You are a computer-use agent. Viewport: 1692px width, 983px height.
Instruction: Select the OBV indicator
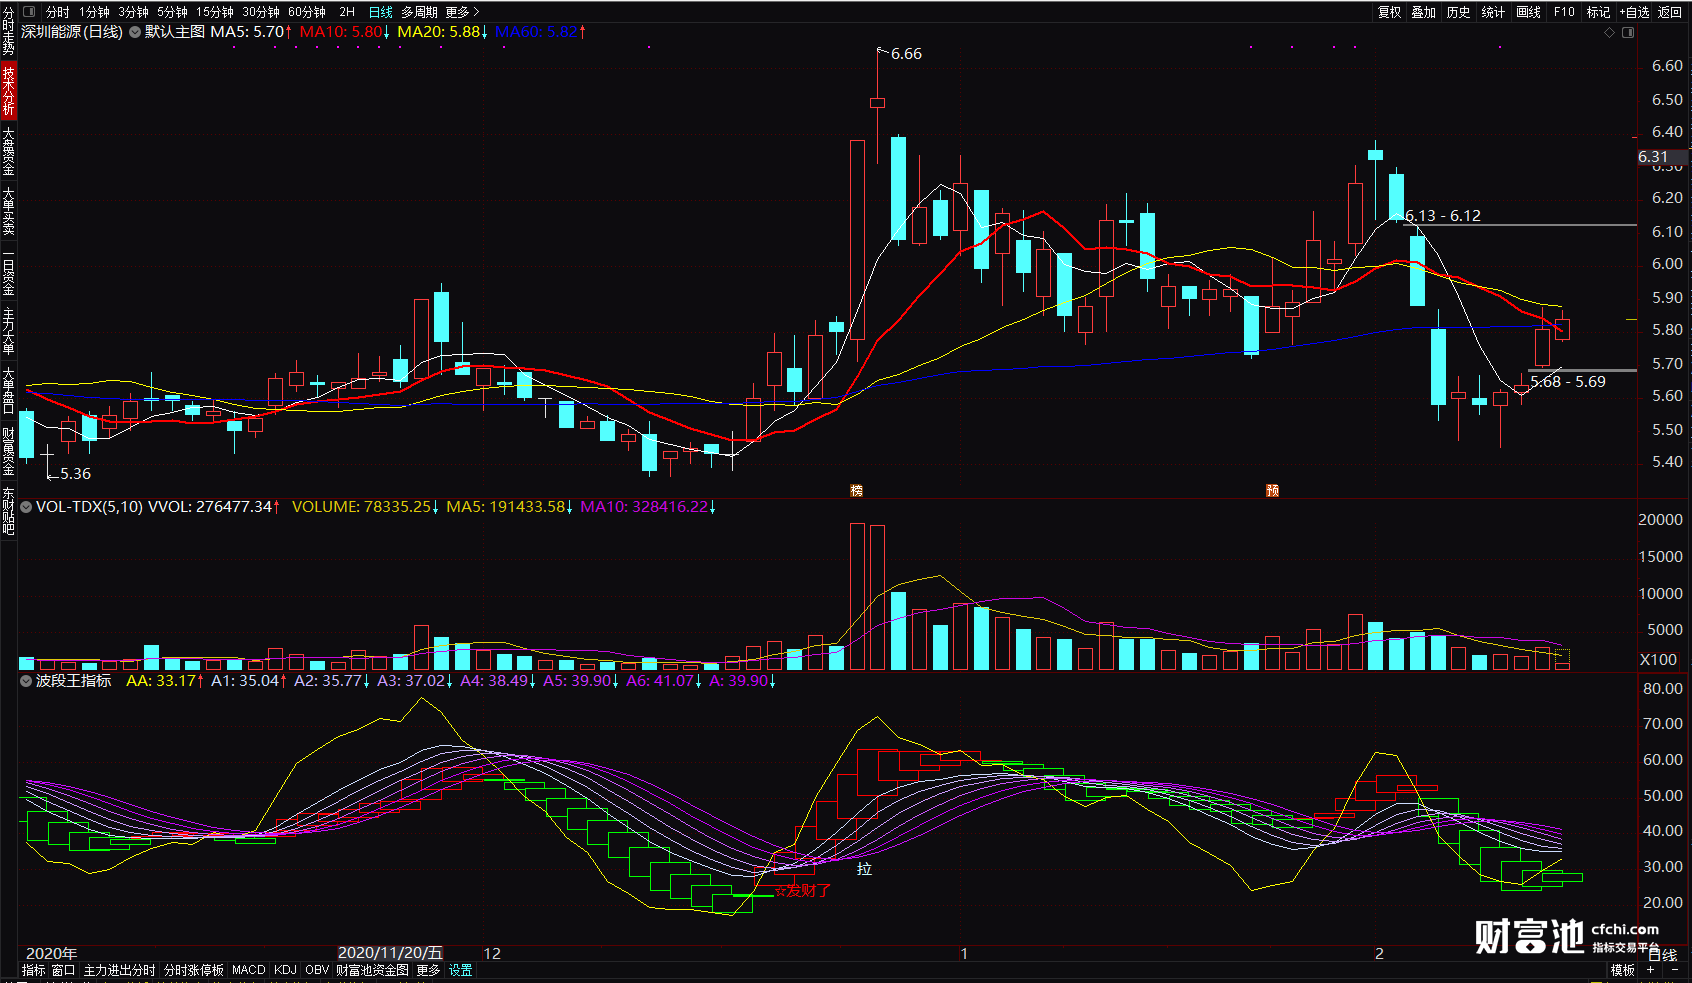[317, 970]
